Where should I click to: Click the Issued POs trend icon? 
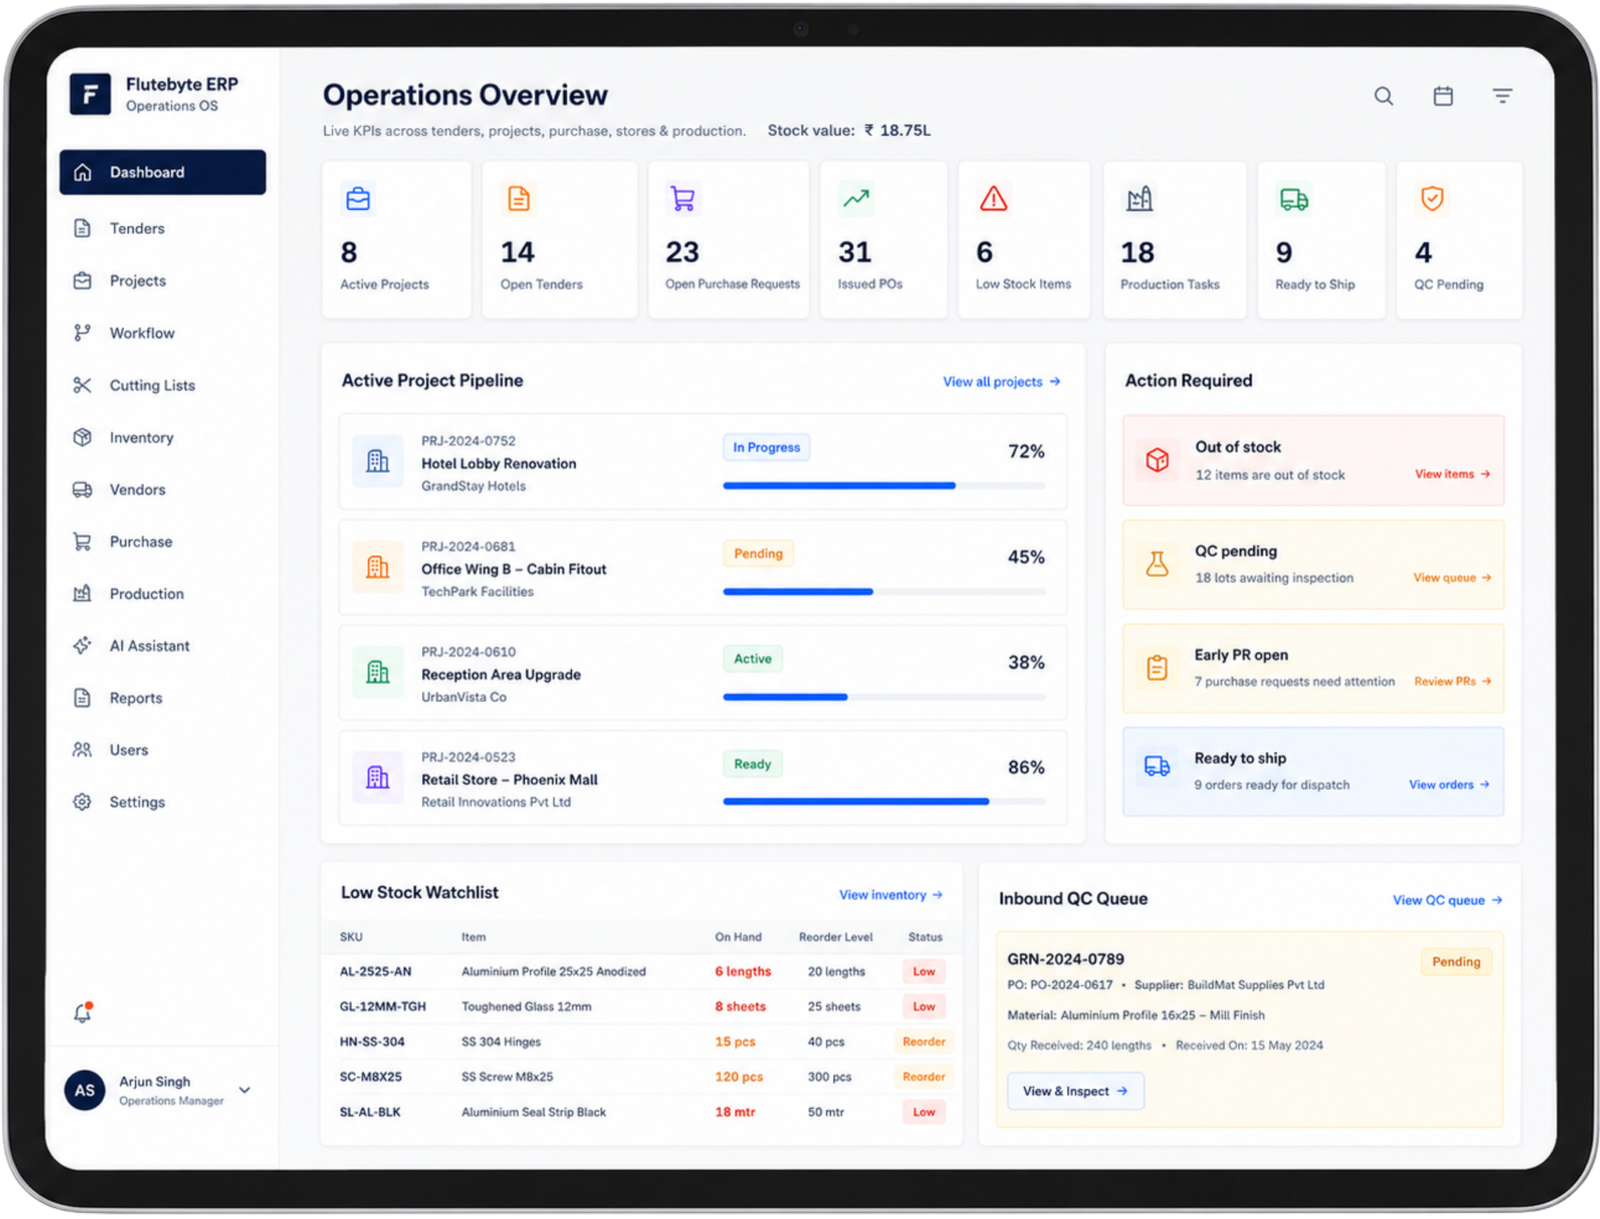pos(856,199)
